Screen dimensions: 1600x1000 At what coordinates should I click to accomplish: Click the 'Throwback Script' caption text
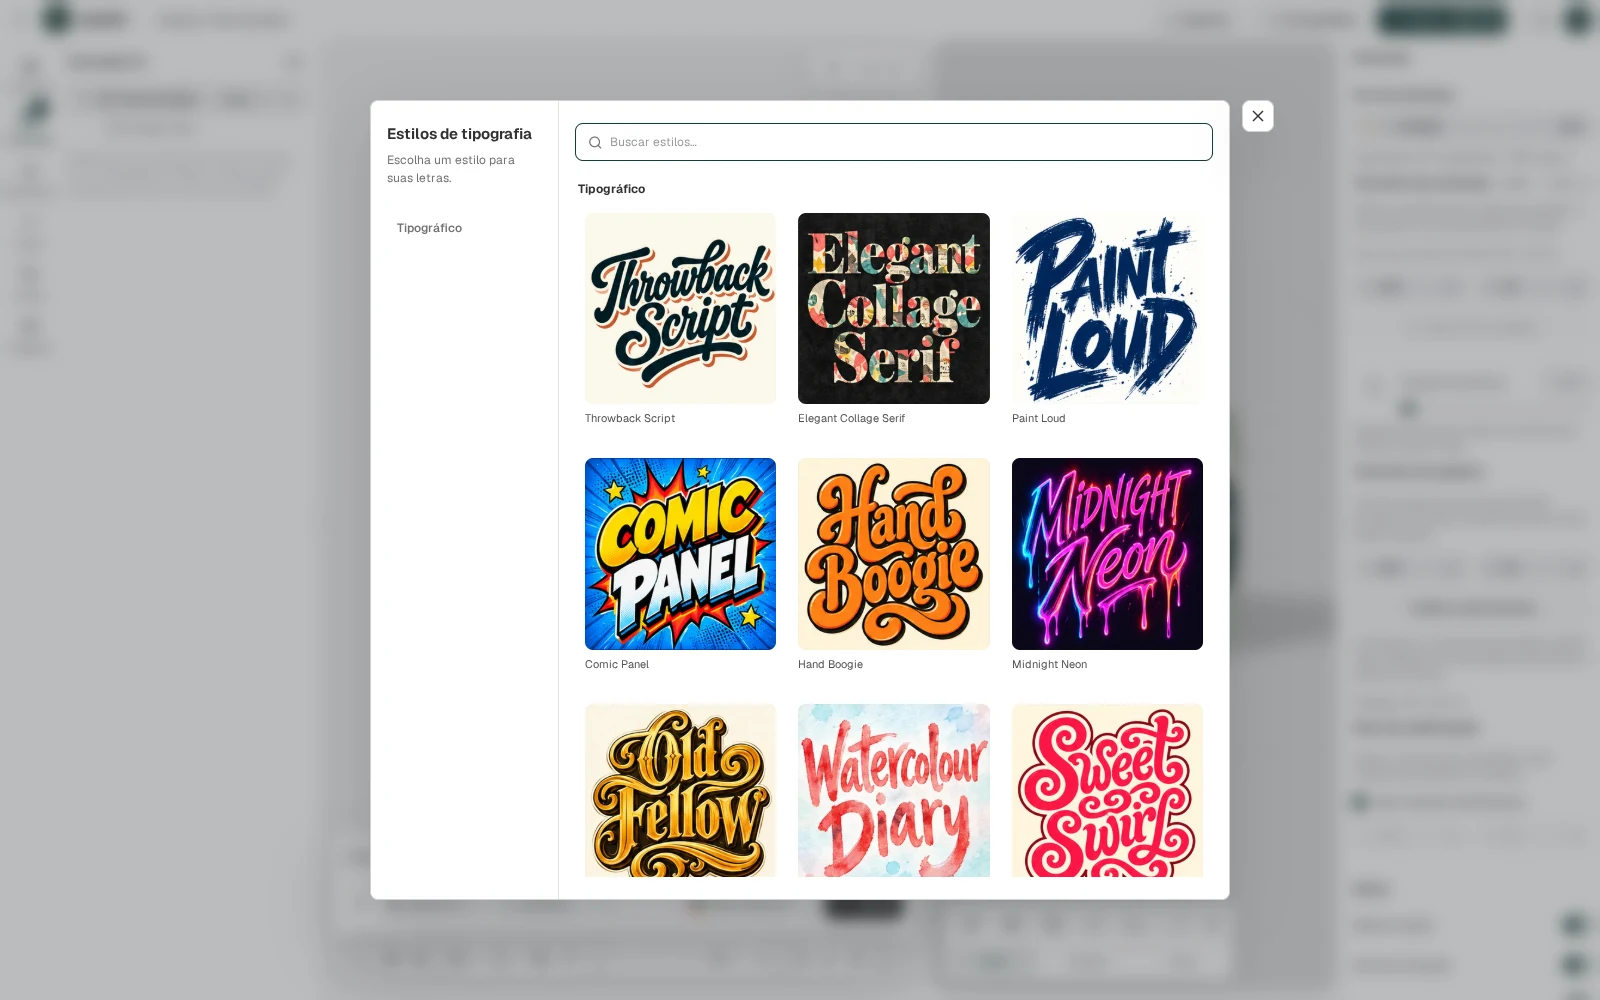[x=630, y=419]
